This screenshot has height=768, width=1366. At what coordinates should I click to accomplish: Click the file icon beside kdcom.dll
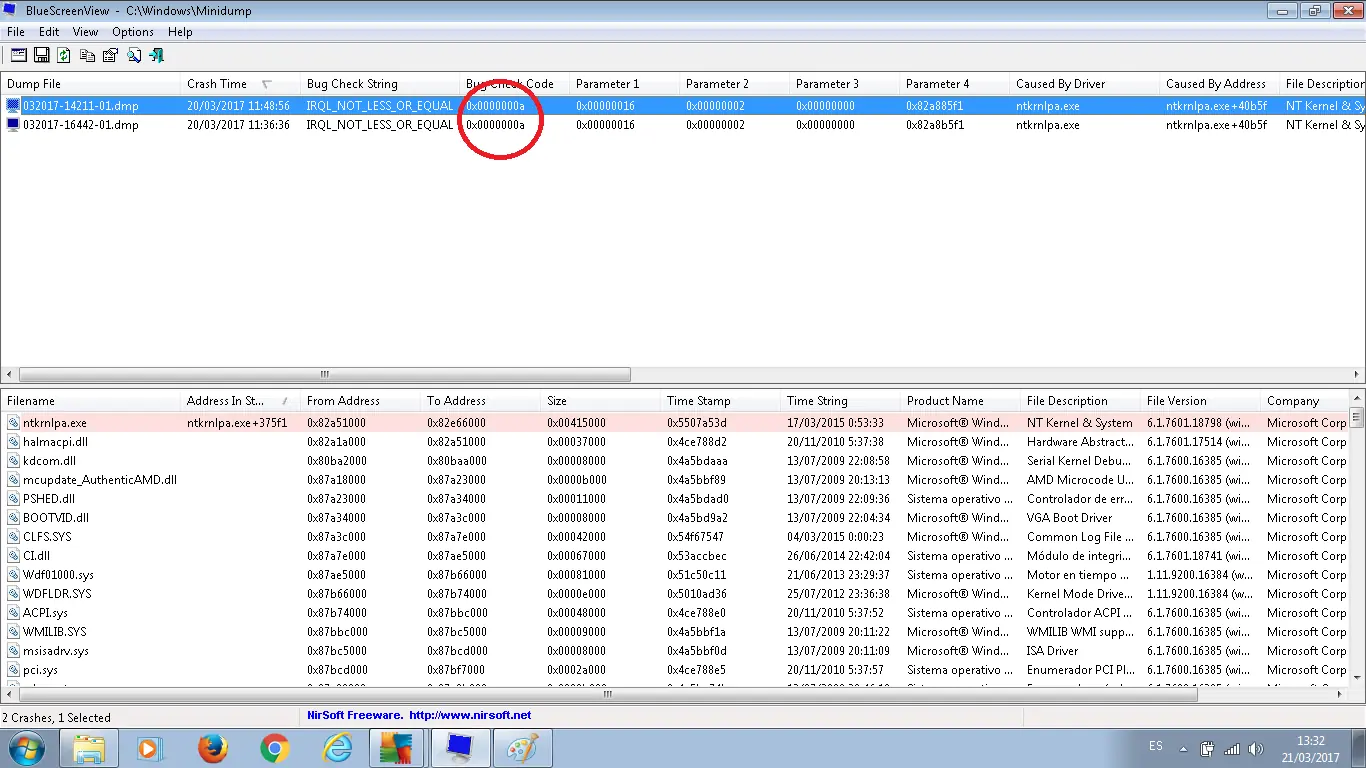pos(13,461)
